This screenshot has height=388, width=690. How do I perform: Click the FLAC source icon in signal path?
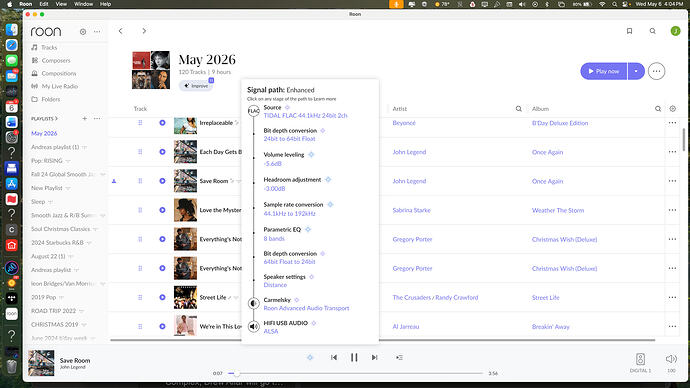(254, 111)
